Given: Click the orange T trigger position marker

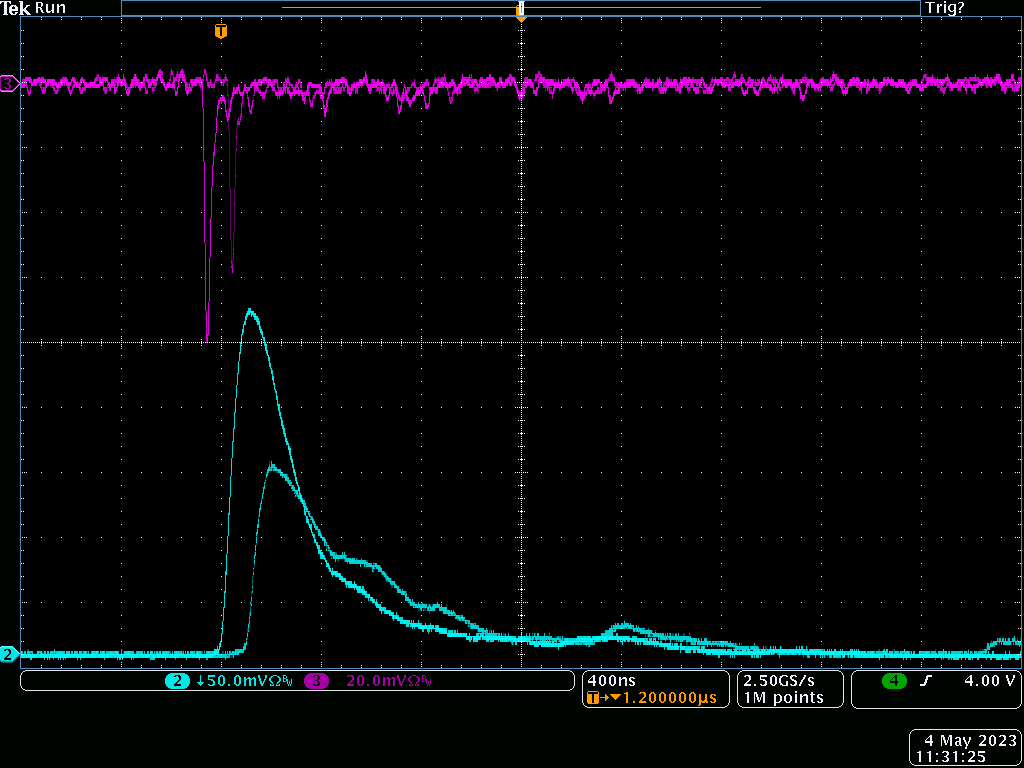Looking at the screenshot, I should pyautogui.click(x=221, y=32).
